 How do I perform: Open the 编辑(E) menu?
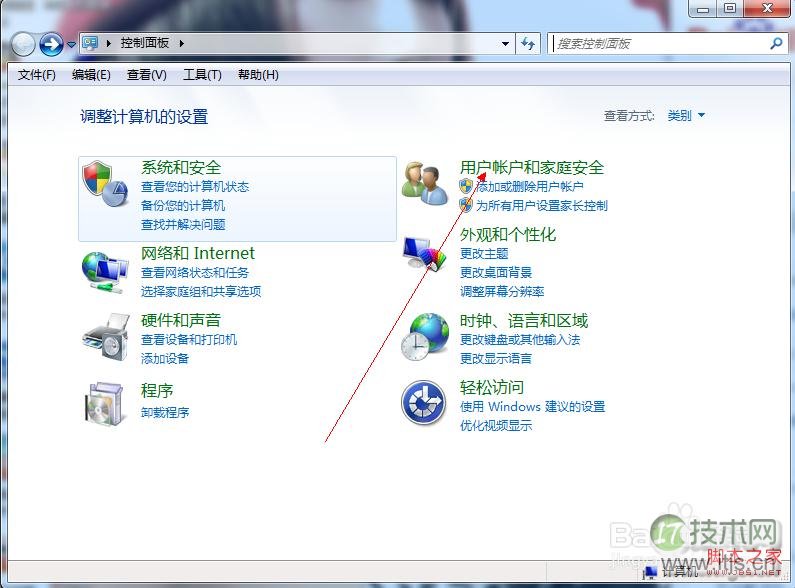[91, 75]
